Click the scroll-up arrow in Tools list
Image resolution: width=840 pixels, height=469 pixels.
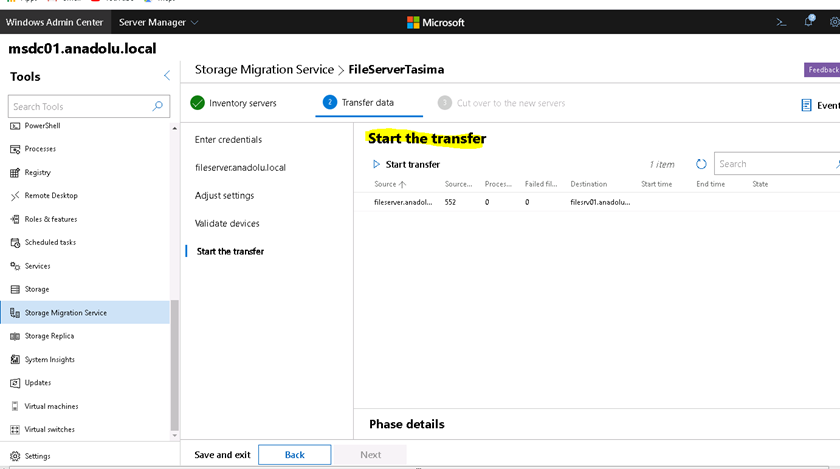[x=174, y=129]
